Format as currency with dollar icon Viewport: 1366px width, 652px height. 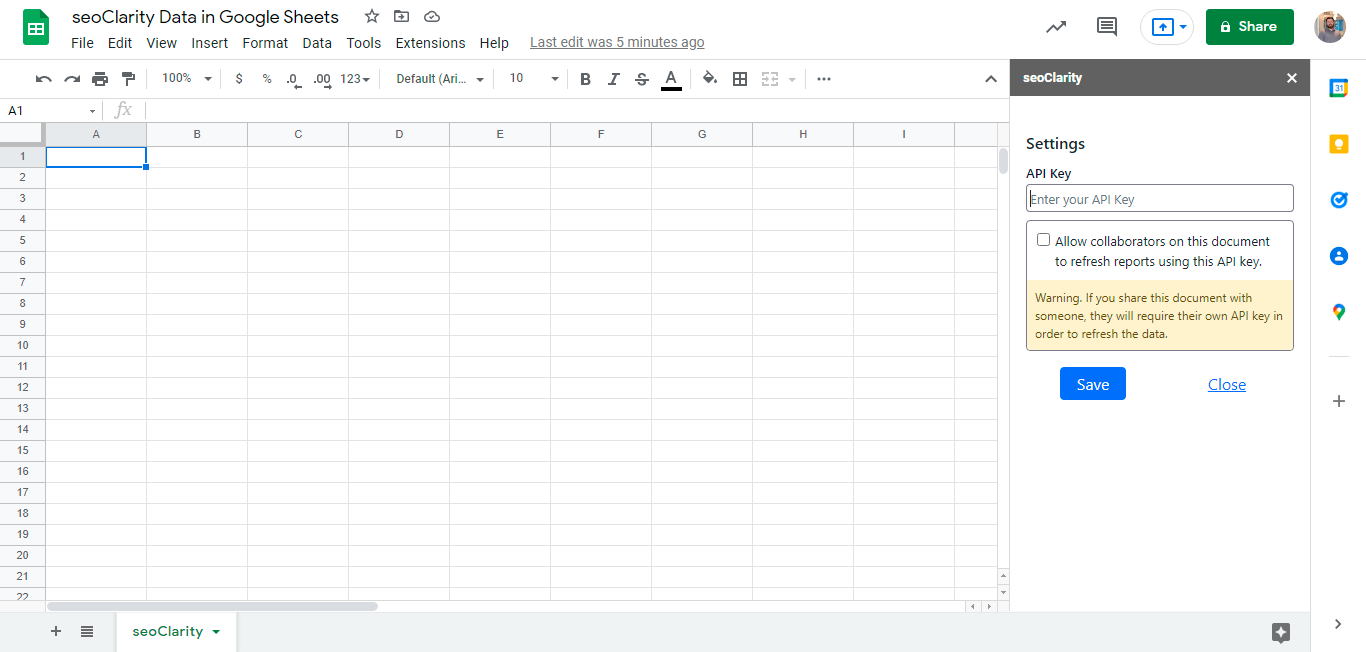pyautogui.click(x=239, y=79)
